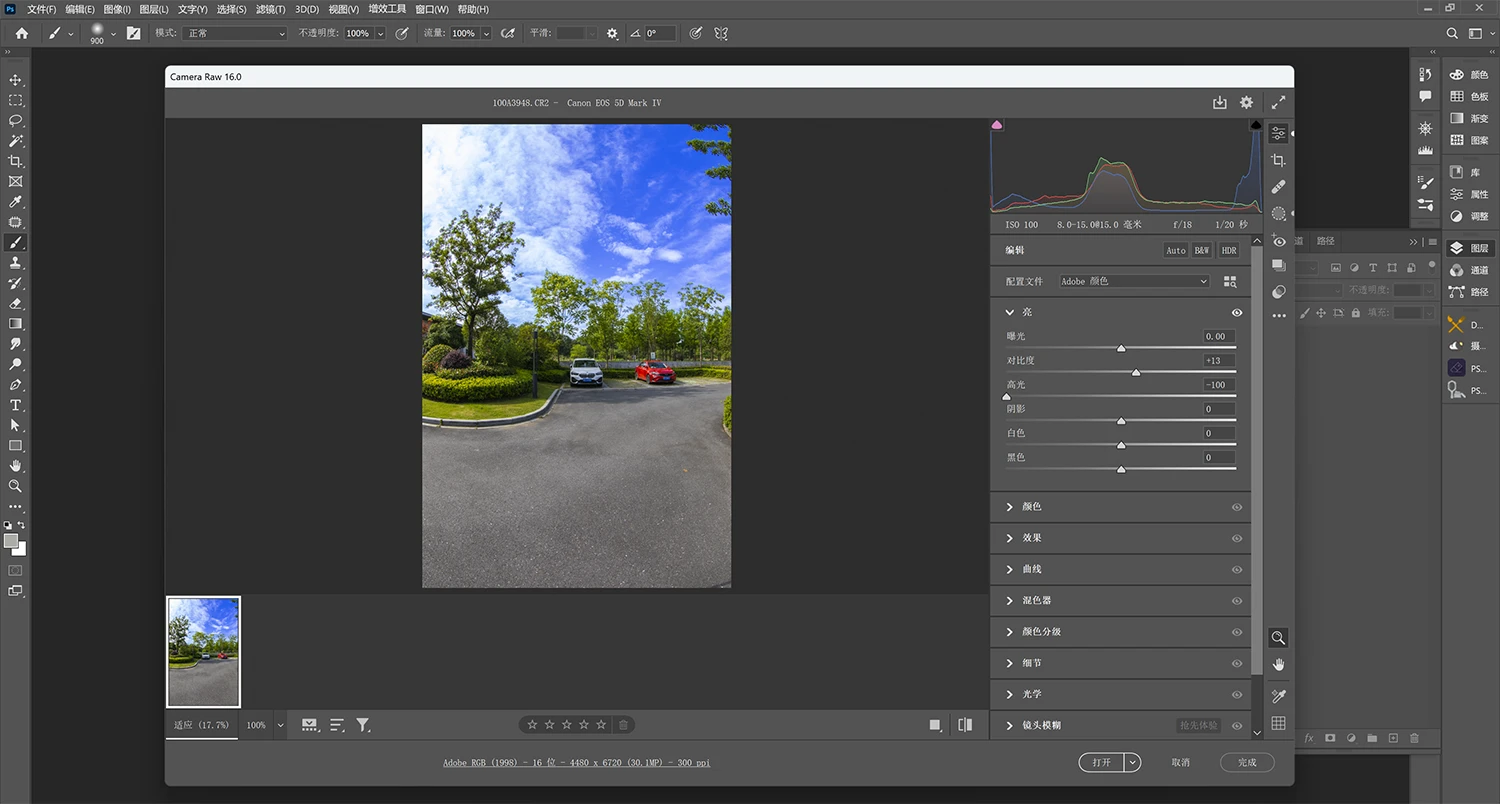
Task: Toggle visibility of the 亮 panel edits
Action: click(1237, 312)
